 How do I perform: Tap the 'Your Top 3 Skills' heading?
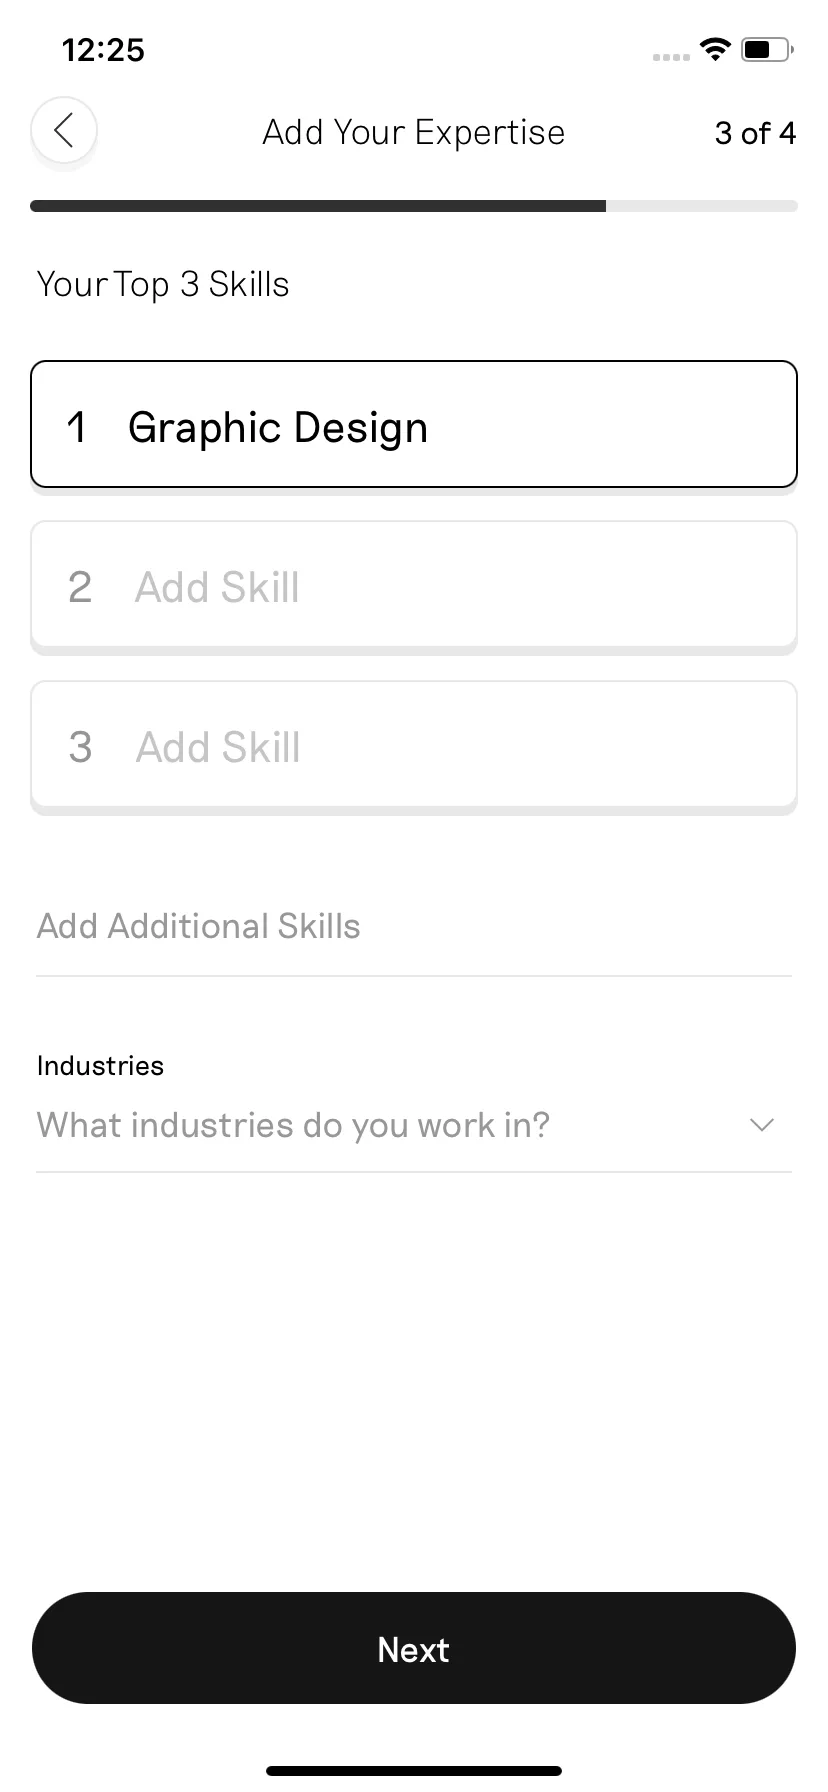click(163, 285)
